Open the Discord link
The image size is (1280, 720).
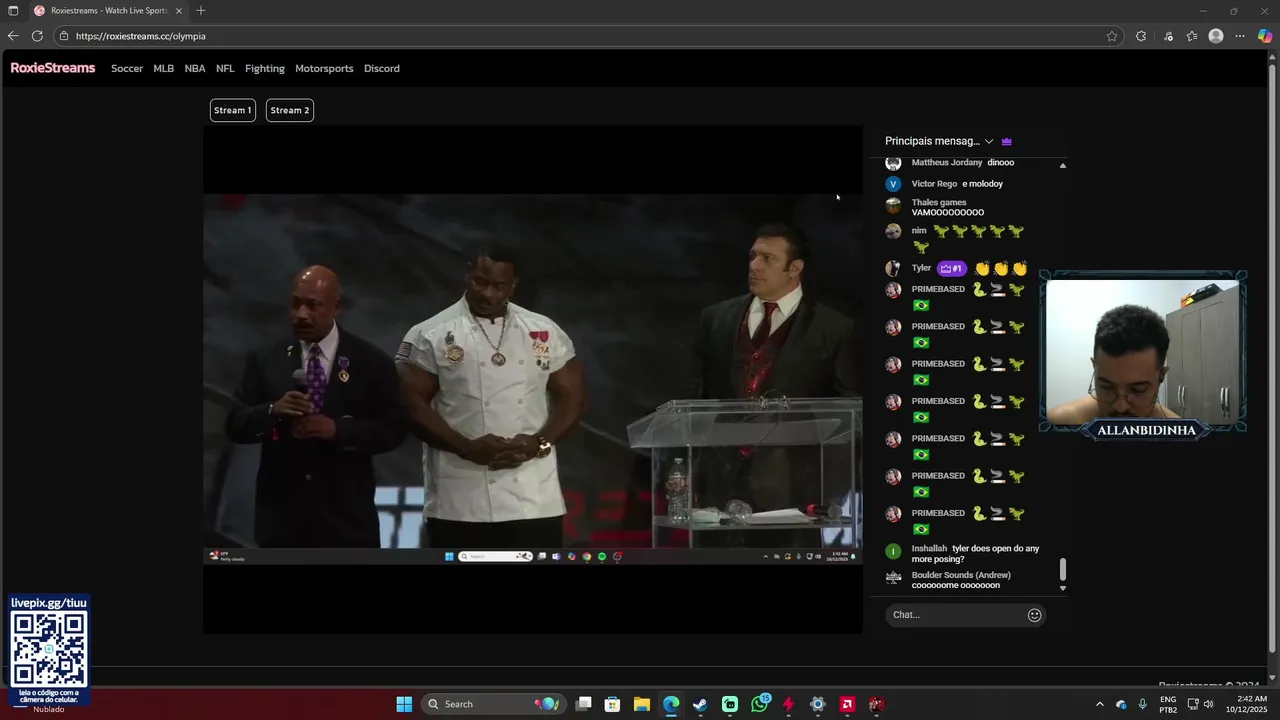382,69
